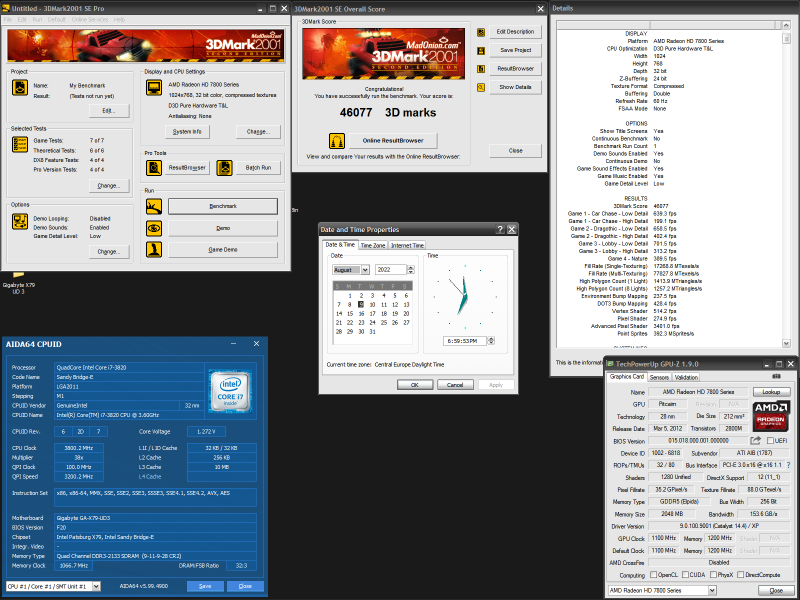Click the Online ResultBrowser button
Image resolution: width=800 pixels, height=600 pixels.
coord(393,140)
